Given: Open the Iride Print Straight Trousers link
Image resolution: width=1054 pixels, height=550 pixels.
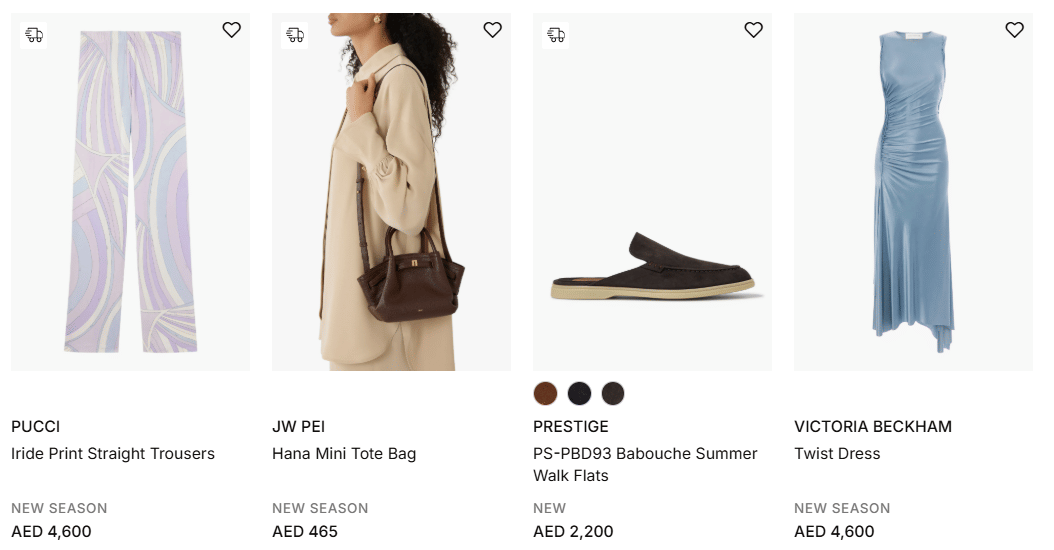Looking at the screenshot, I should [113, 453].
